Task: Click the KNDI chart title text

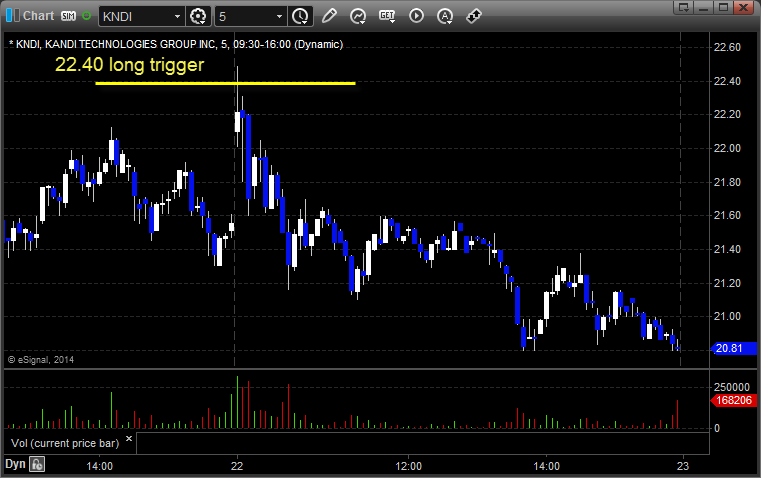Action: pyautogui.click(x=176, y=44)
